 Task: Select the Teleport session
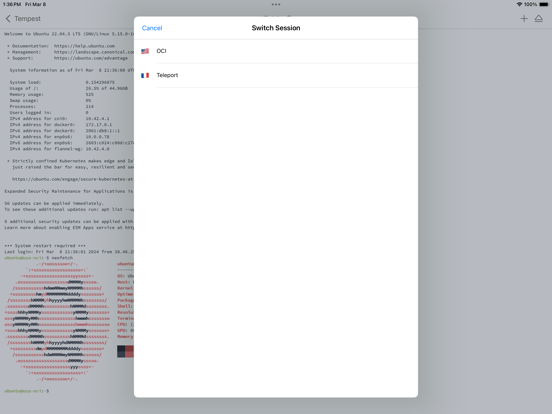(276, 75)
